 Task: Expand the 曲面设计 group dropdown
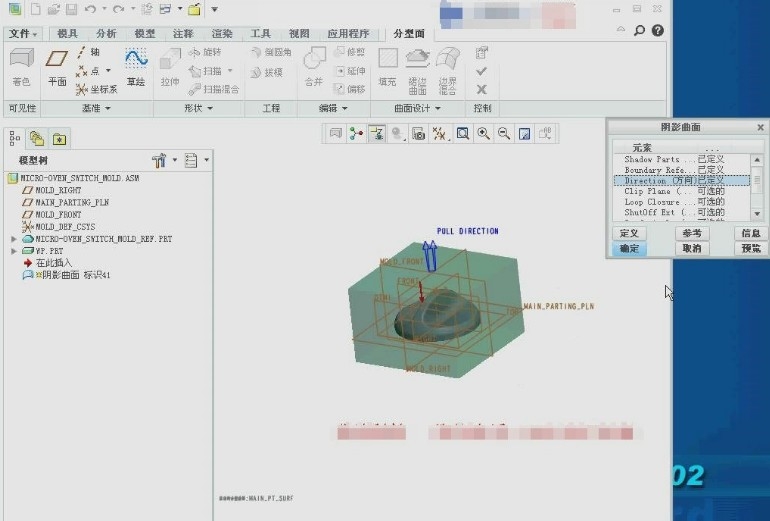[x=417, y=109]
